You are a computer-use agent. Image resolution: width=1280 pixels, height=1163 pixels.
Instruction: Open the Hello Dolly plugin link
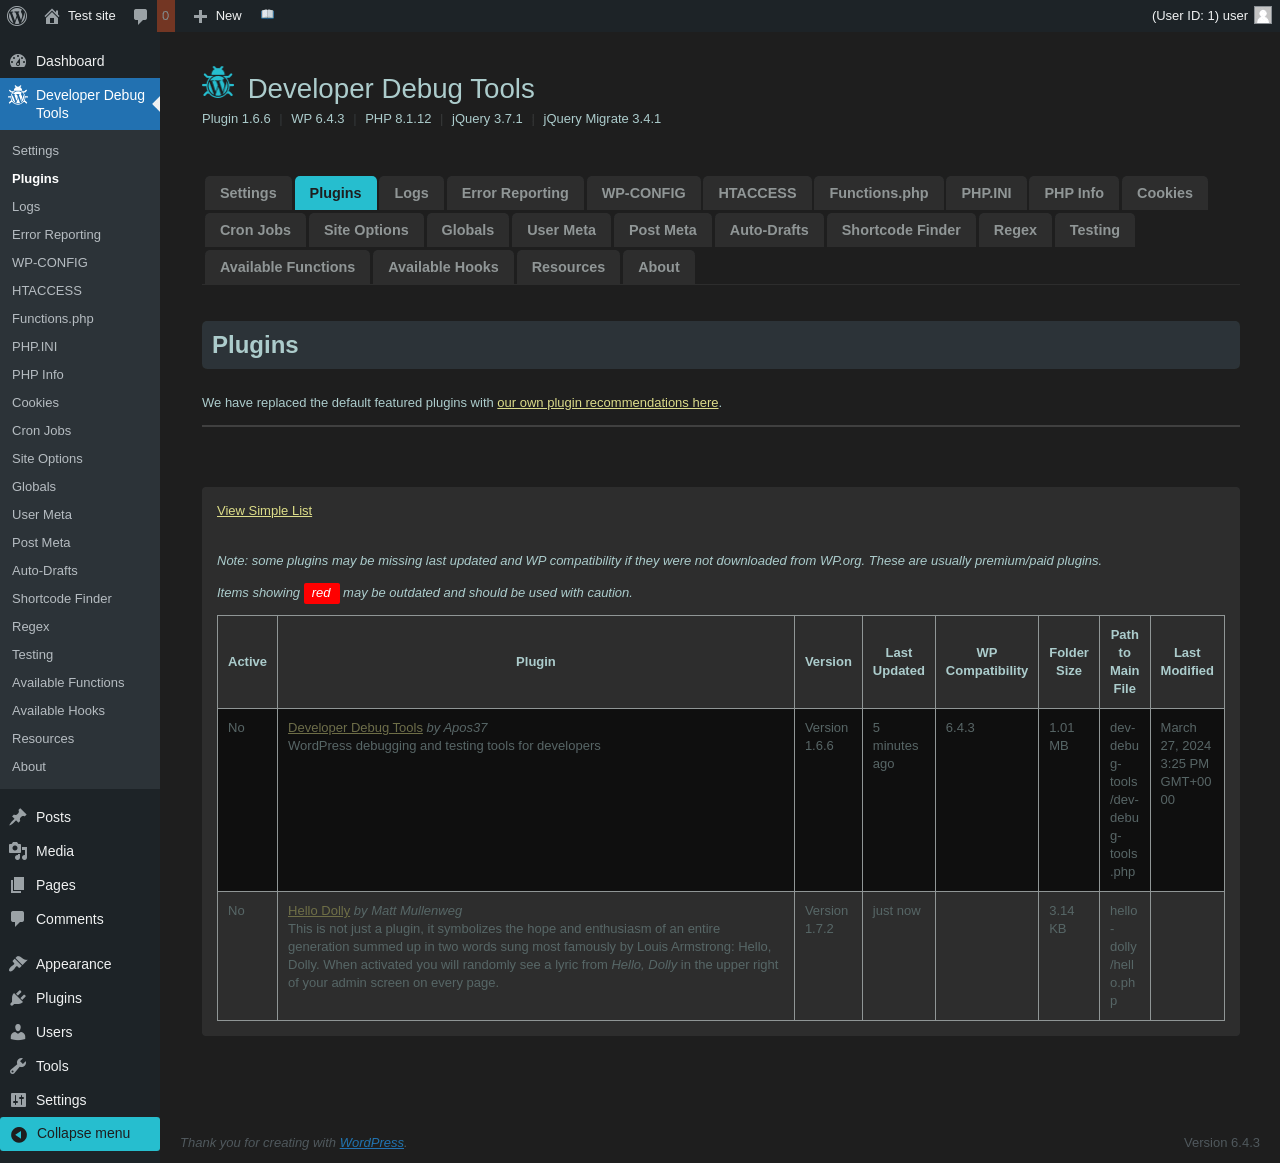pyautogui.click(x=319, y=911)
